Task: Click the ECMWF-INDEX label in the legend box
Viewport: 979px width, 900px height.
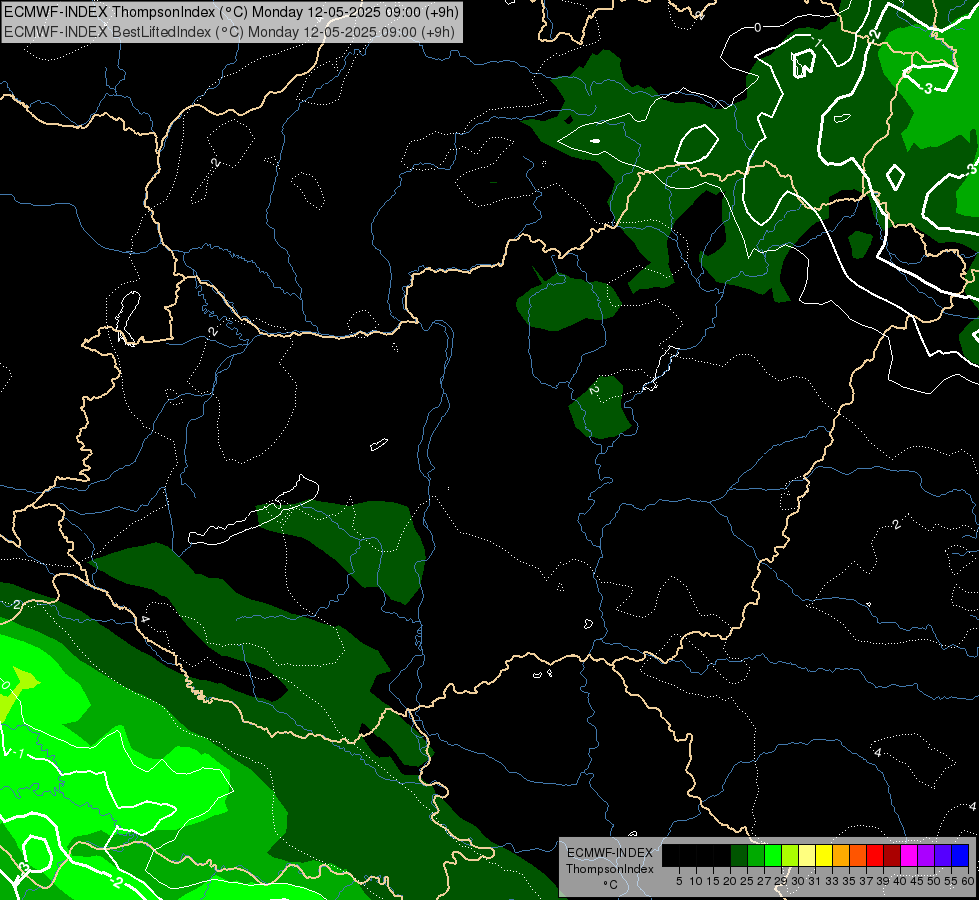Action: tap(610, 853)
